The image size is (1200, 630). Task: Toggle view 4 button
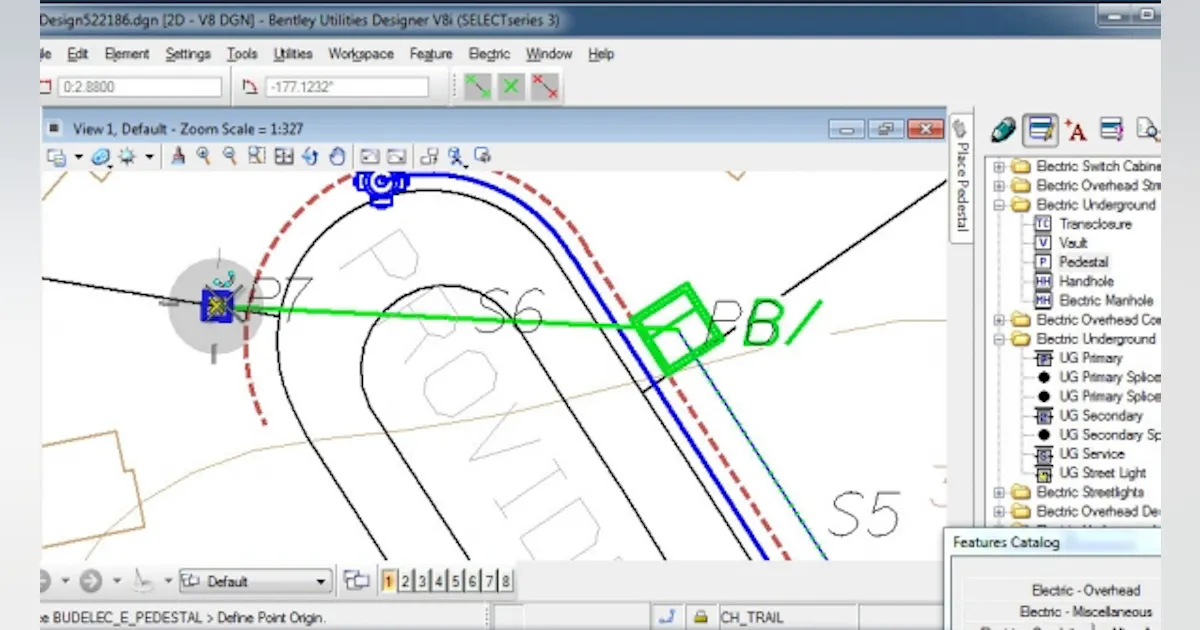pyautogui.click(x=440, y=581)
